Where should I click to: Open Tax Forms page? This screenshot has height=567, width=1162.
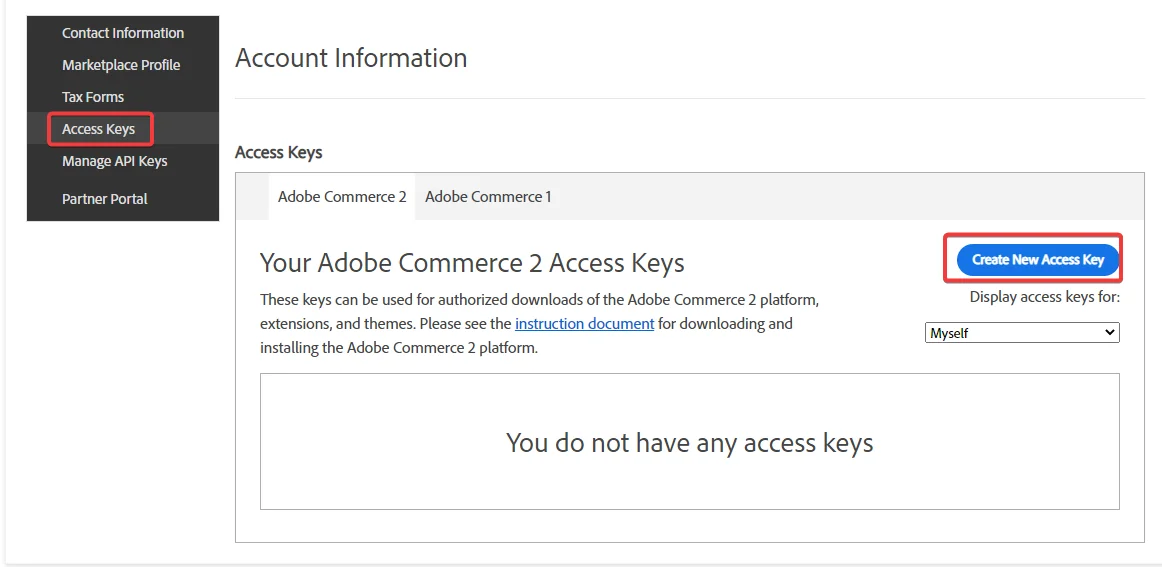tap(93, 96)
